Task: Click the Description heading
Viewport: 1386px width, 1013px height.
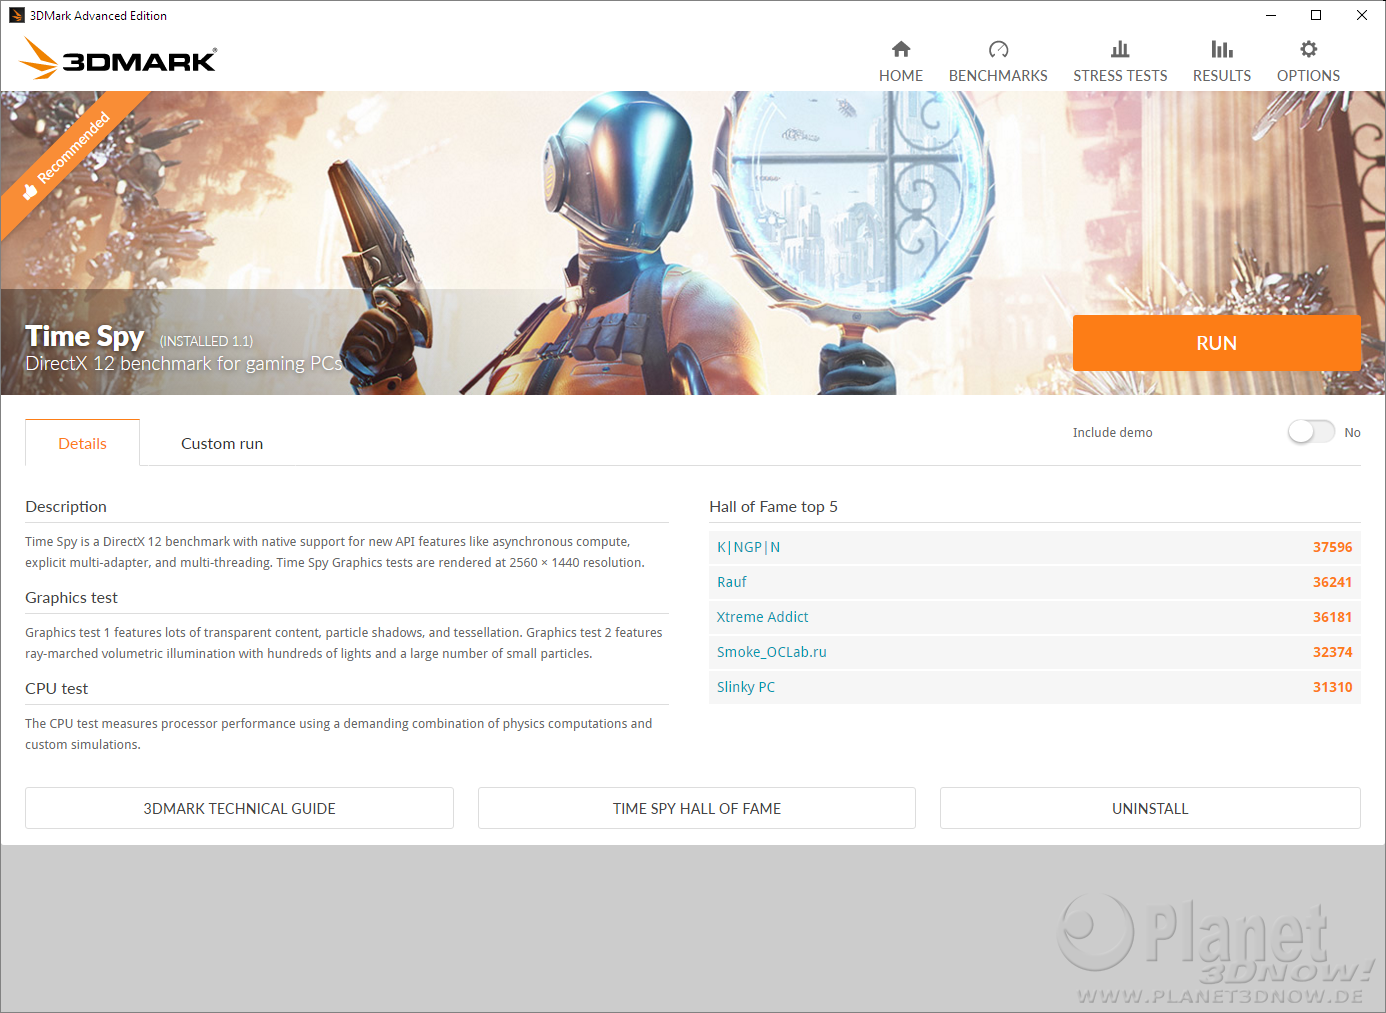Action: point(66,506)
